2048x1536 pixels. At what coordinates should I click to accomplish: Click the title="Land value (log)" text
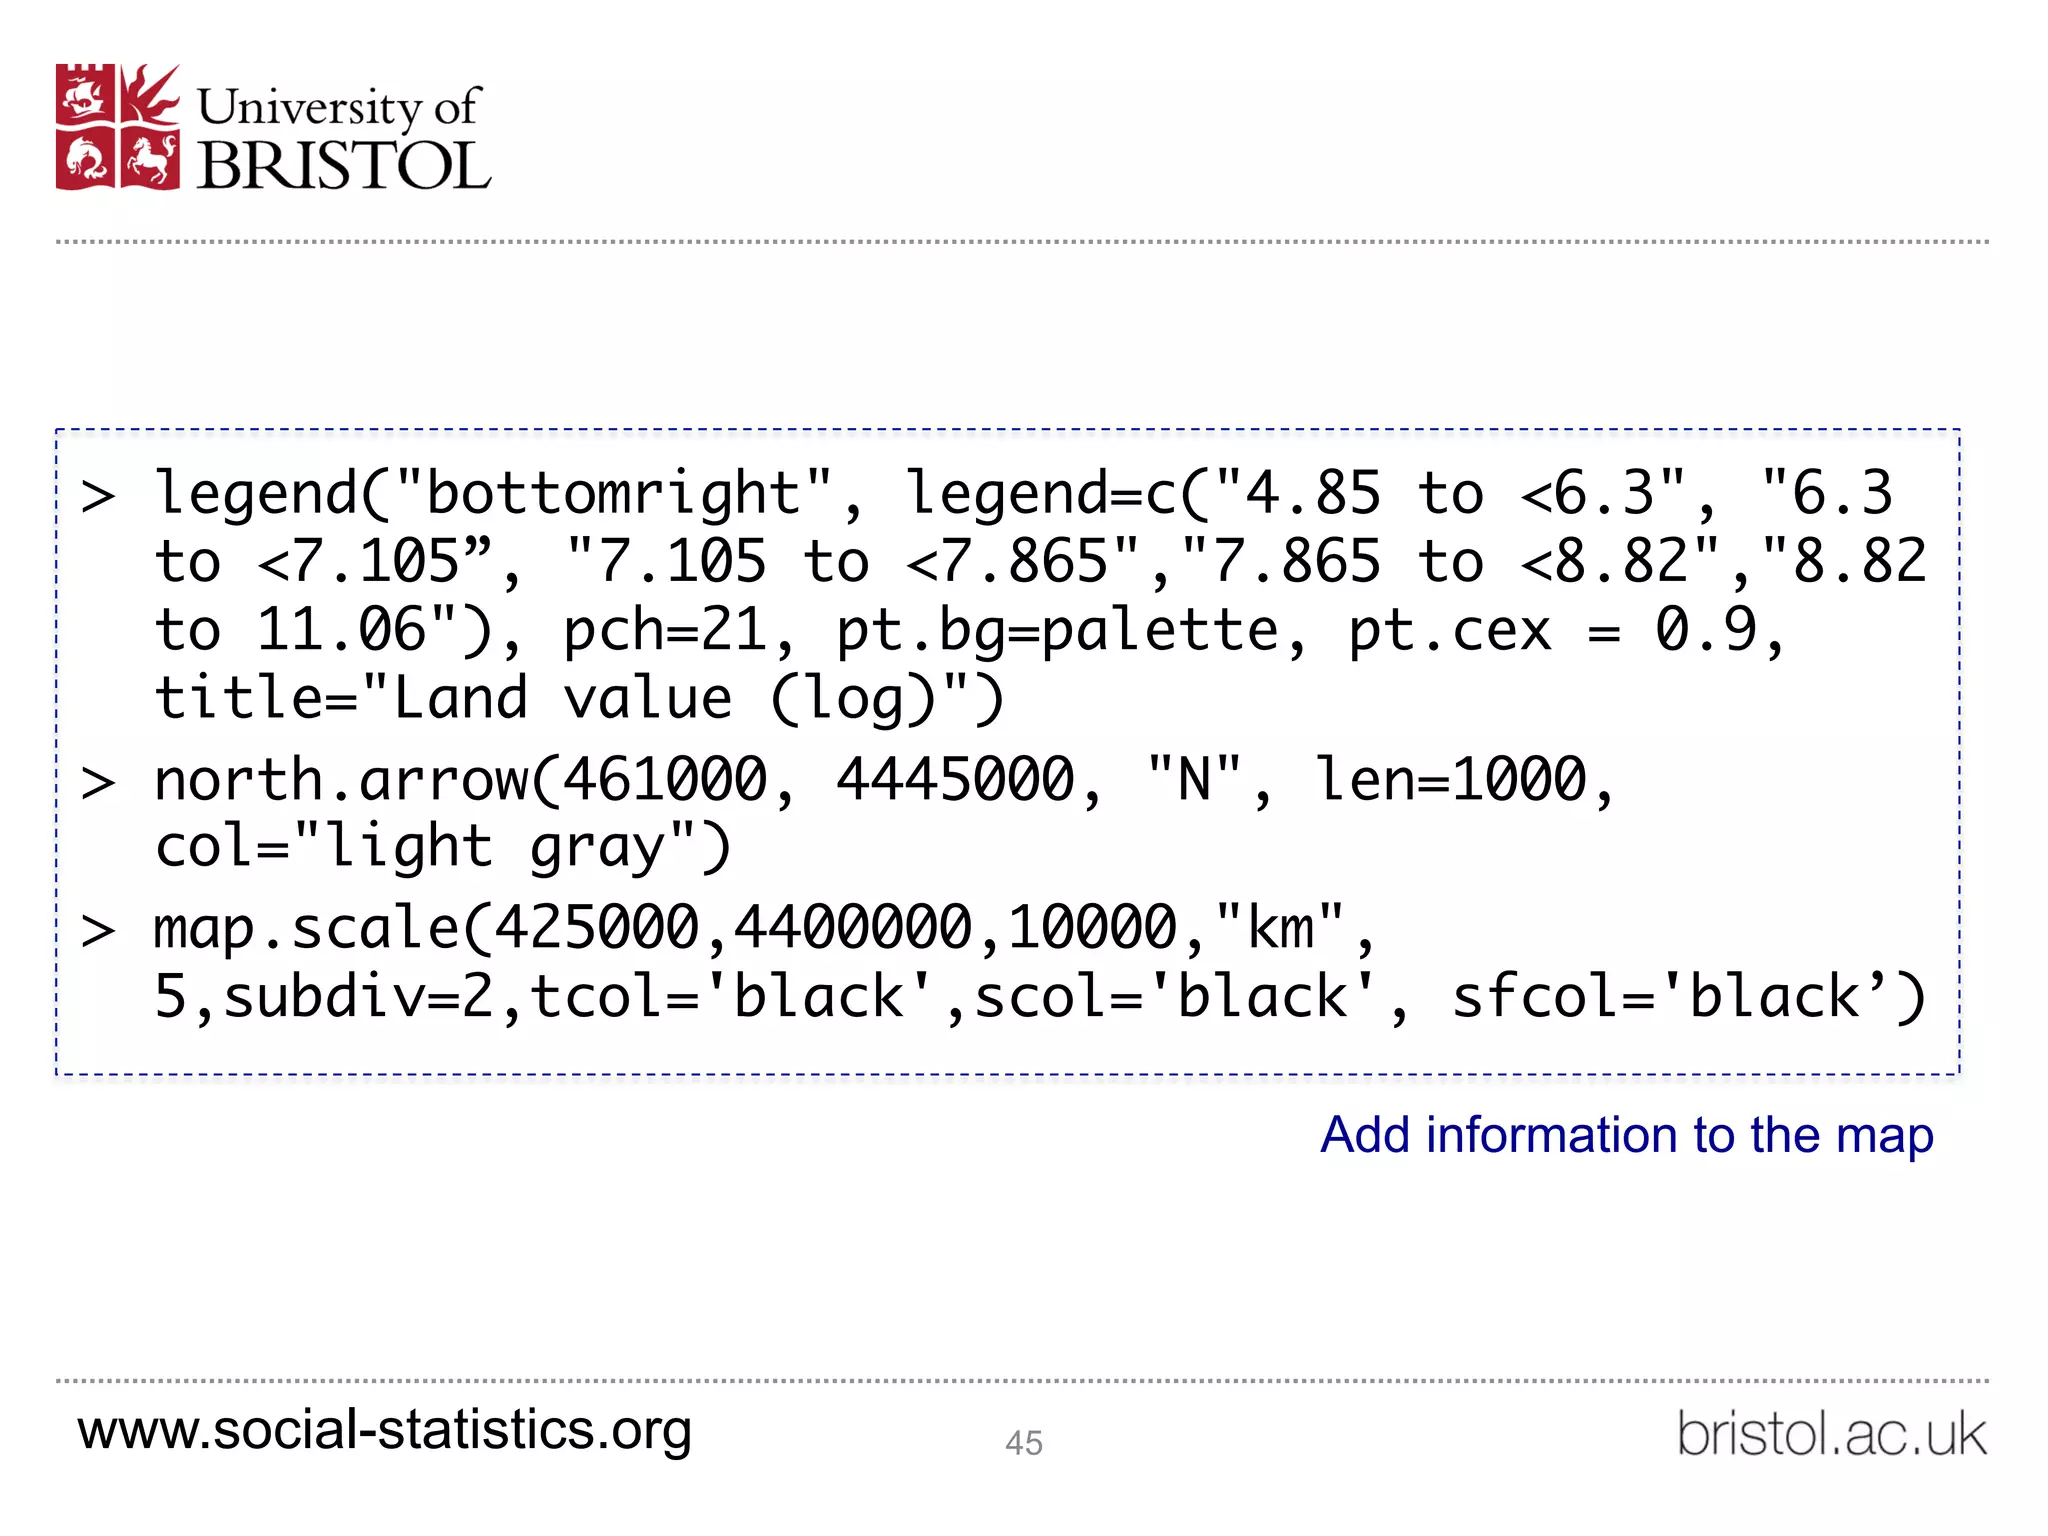579,698
